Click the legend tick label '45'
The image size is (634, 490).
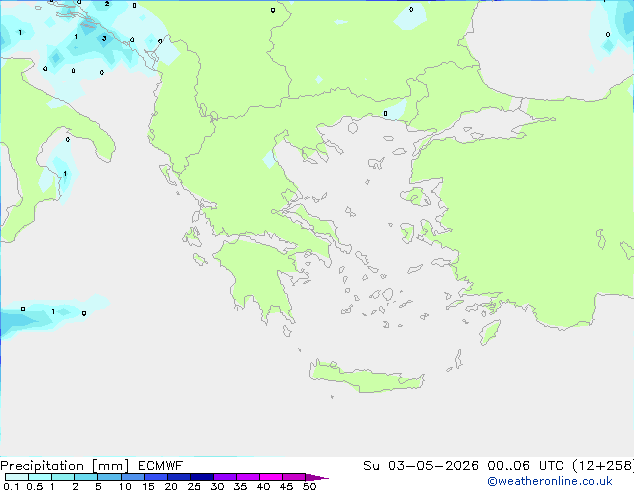pos(286,486)
